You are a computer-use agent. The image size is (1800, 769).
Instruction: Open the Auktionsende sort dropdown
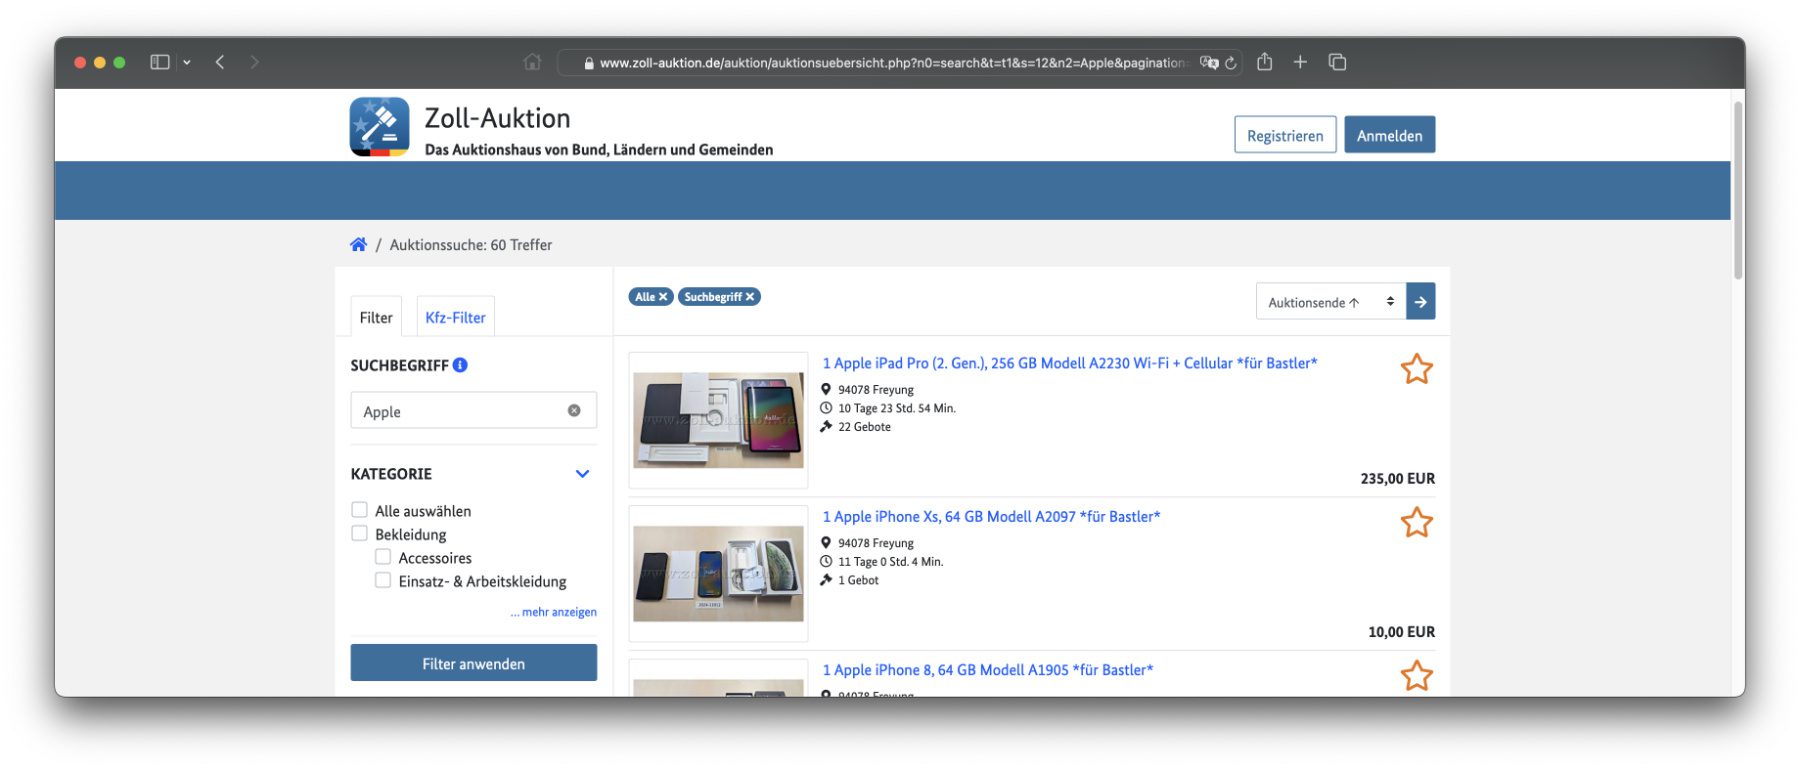(1329, 302)
